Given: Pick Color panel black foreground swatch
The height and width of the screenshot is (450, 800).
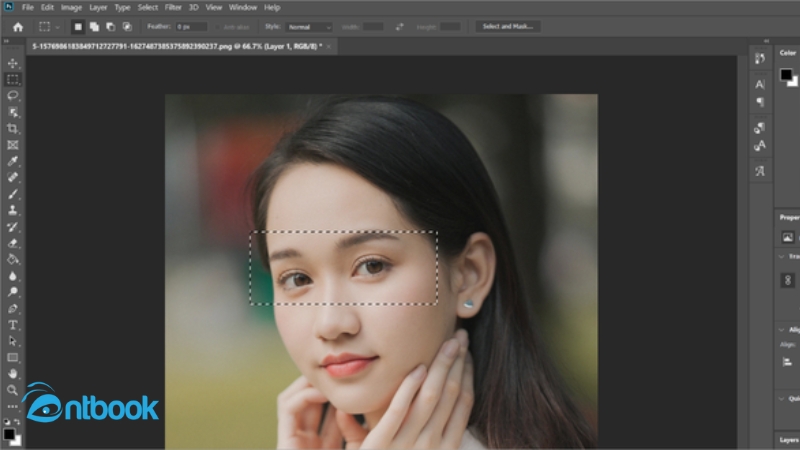Looking at the screenshot, I should tap(786, 74).
